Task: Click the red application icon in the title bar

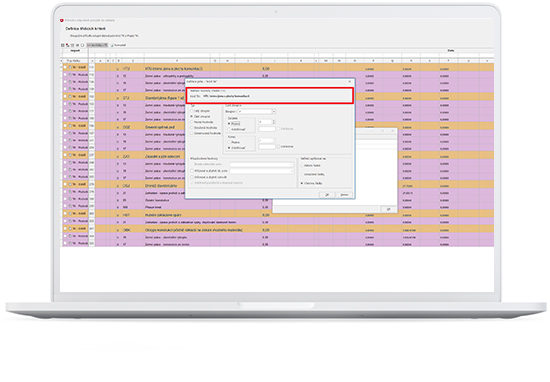Action: click(x=62, y=21)
